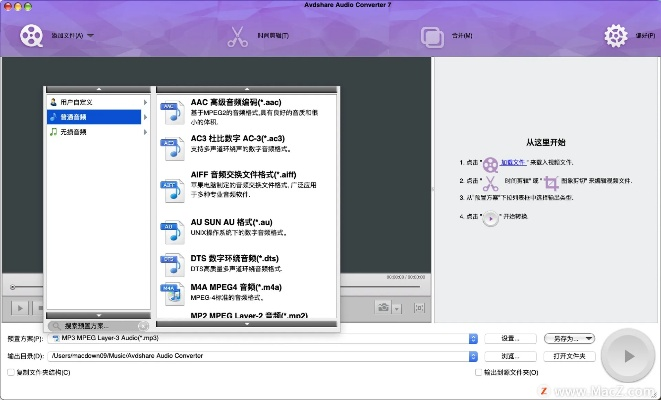Image resolution: width=661 pixels, height=400 pixels.
Task: Start conversion with the large round play button
Action: tap(628, 356)
